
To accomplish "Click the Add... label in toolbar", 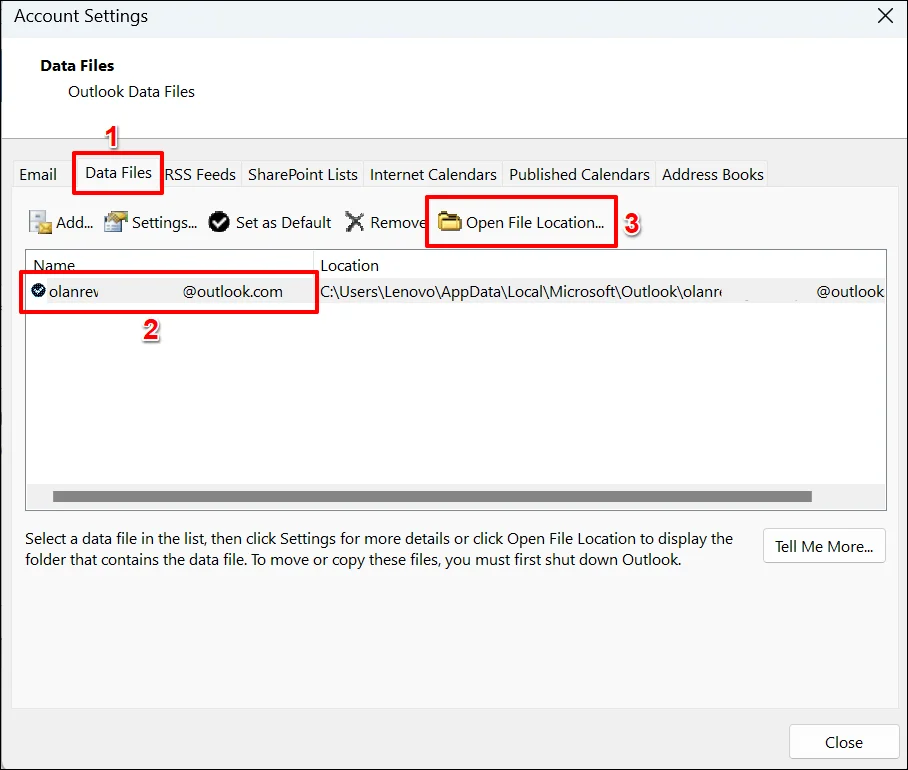I will 75,222.
